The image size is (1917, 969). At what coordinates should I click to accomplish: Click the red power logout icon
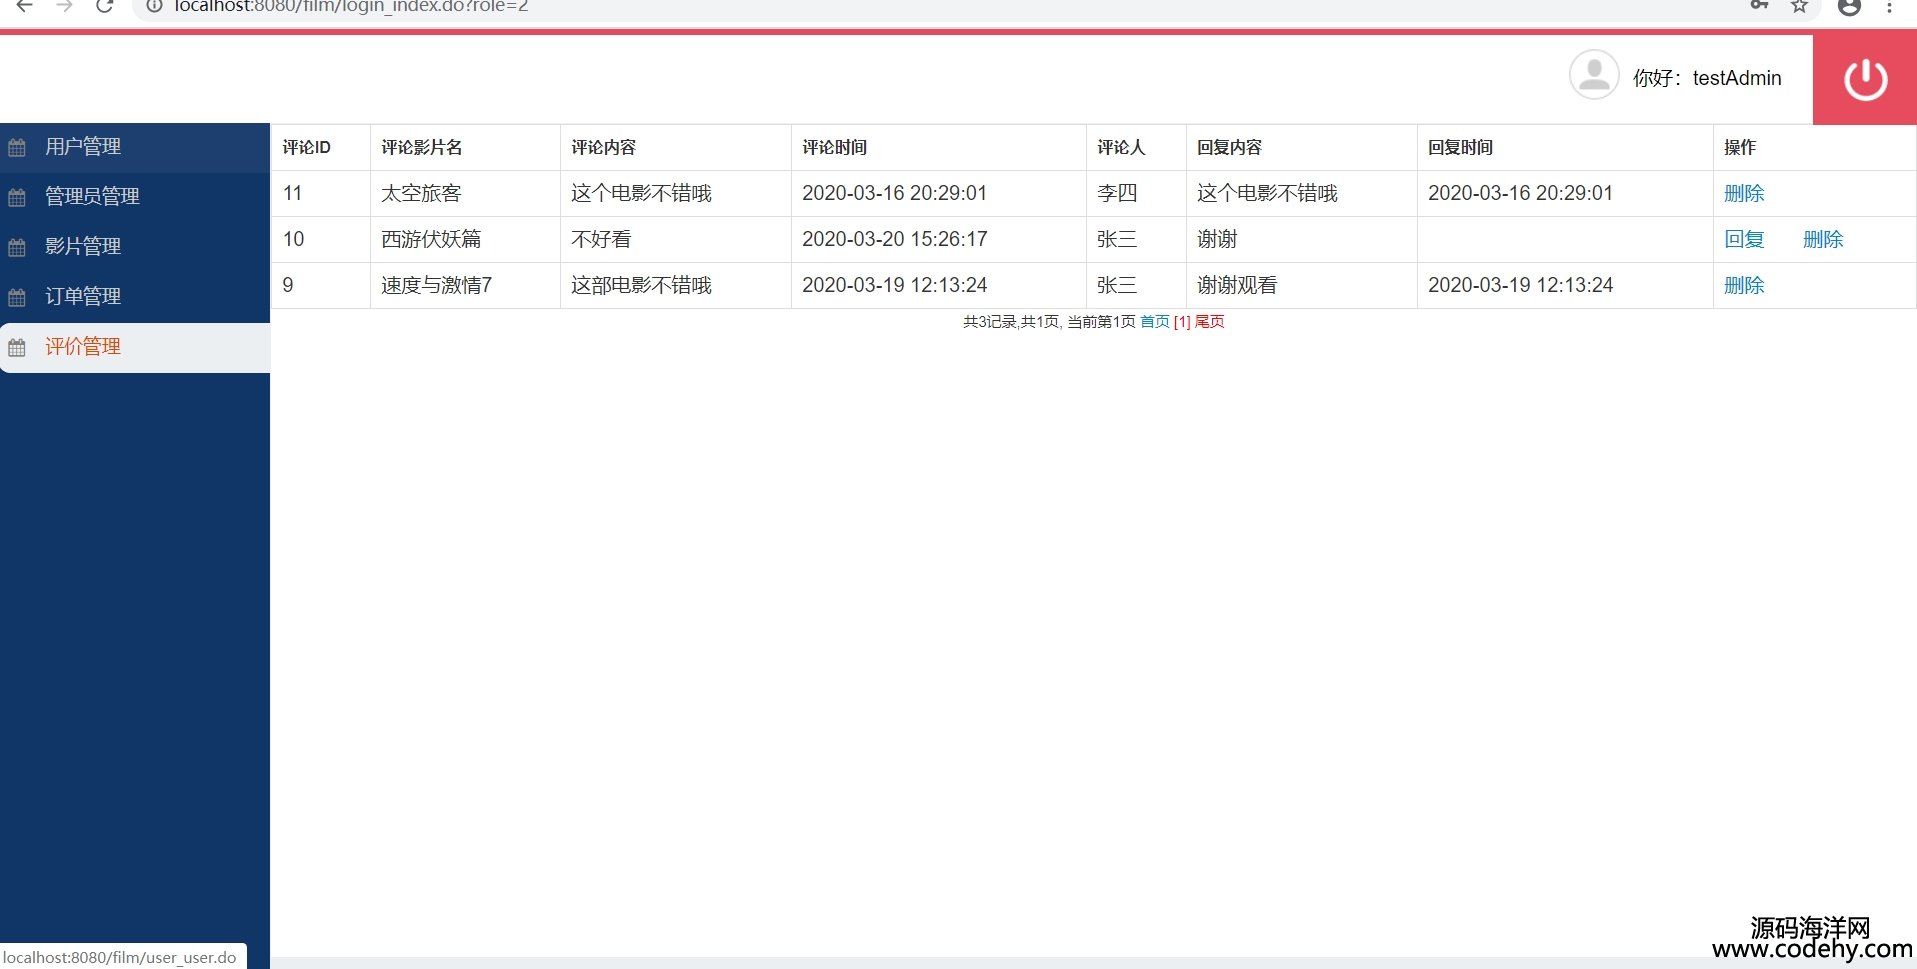[x=1865, y=80]
